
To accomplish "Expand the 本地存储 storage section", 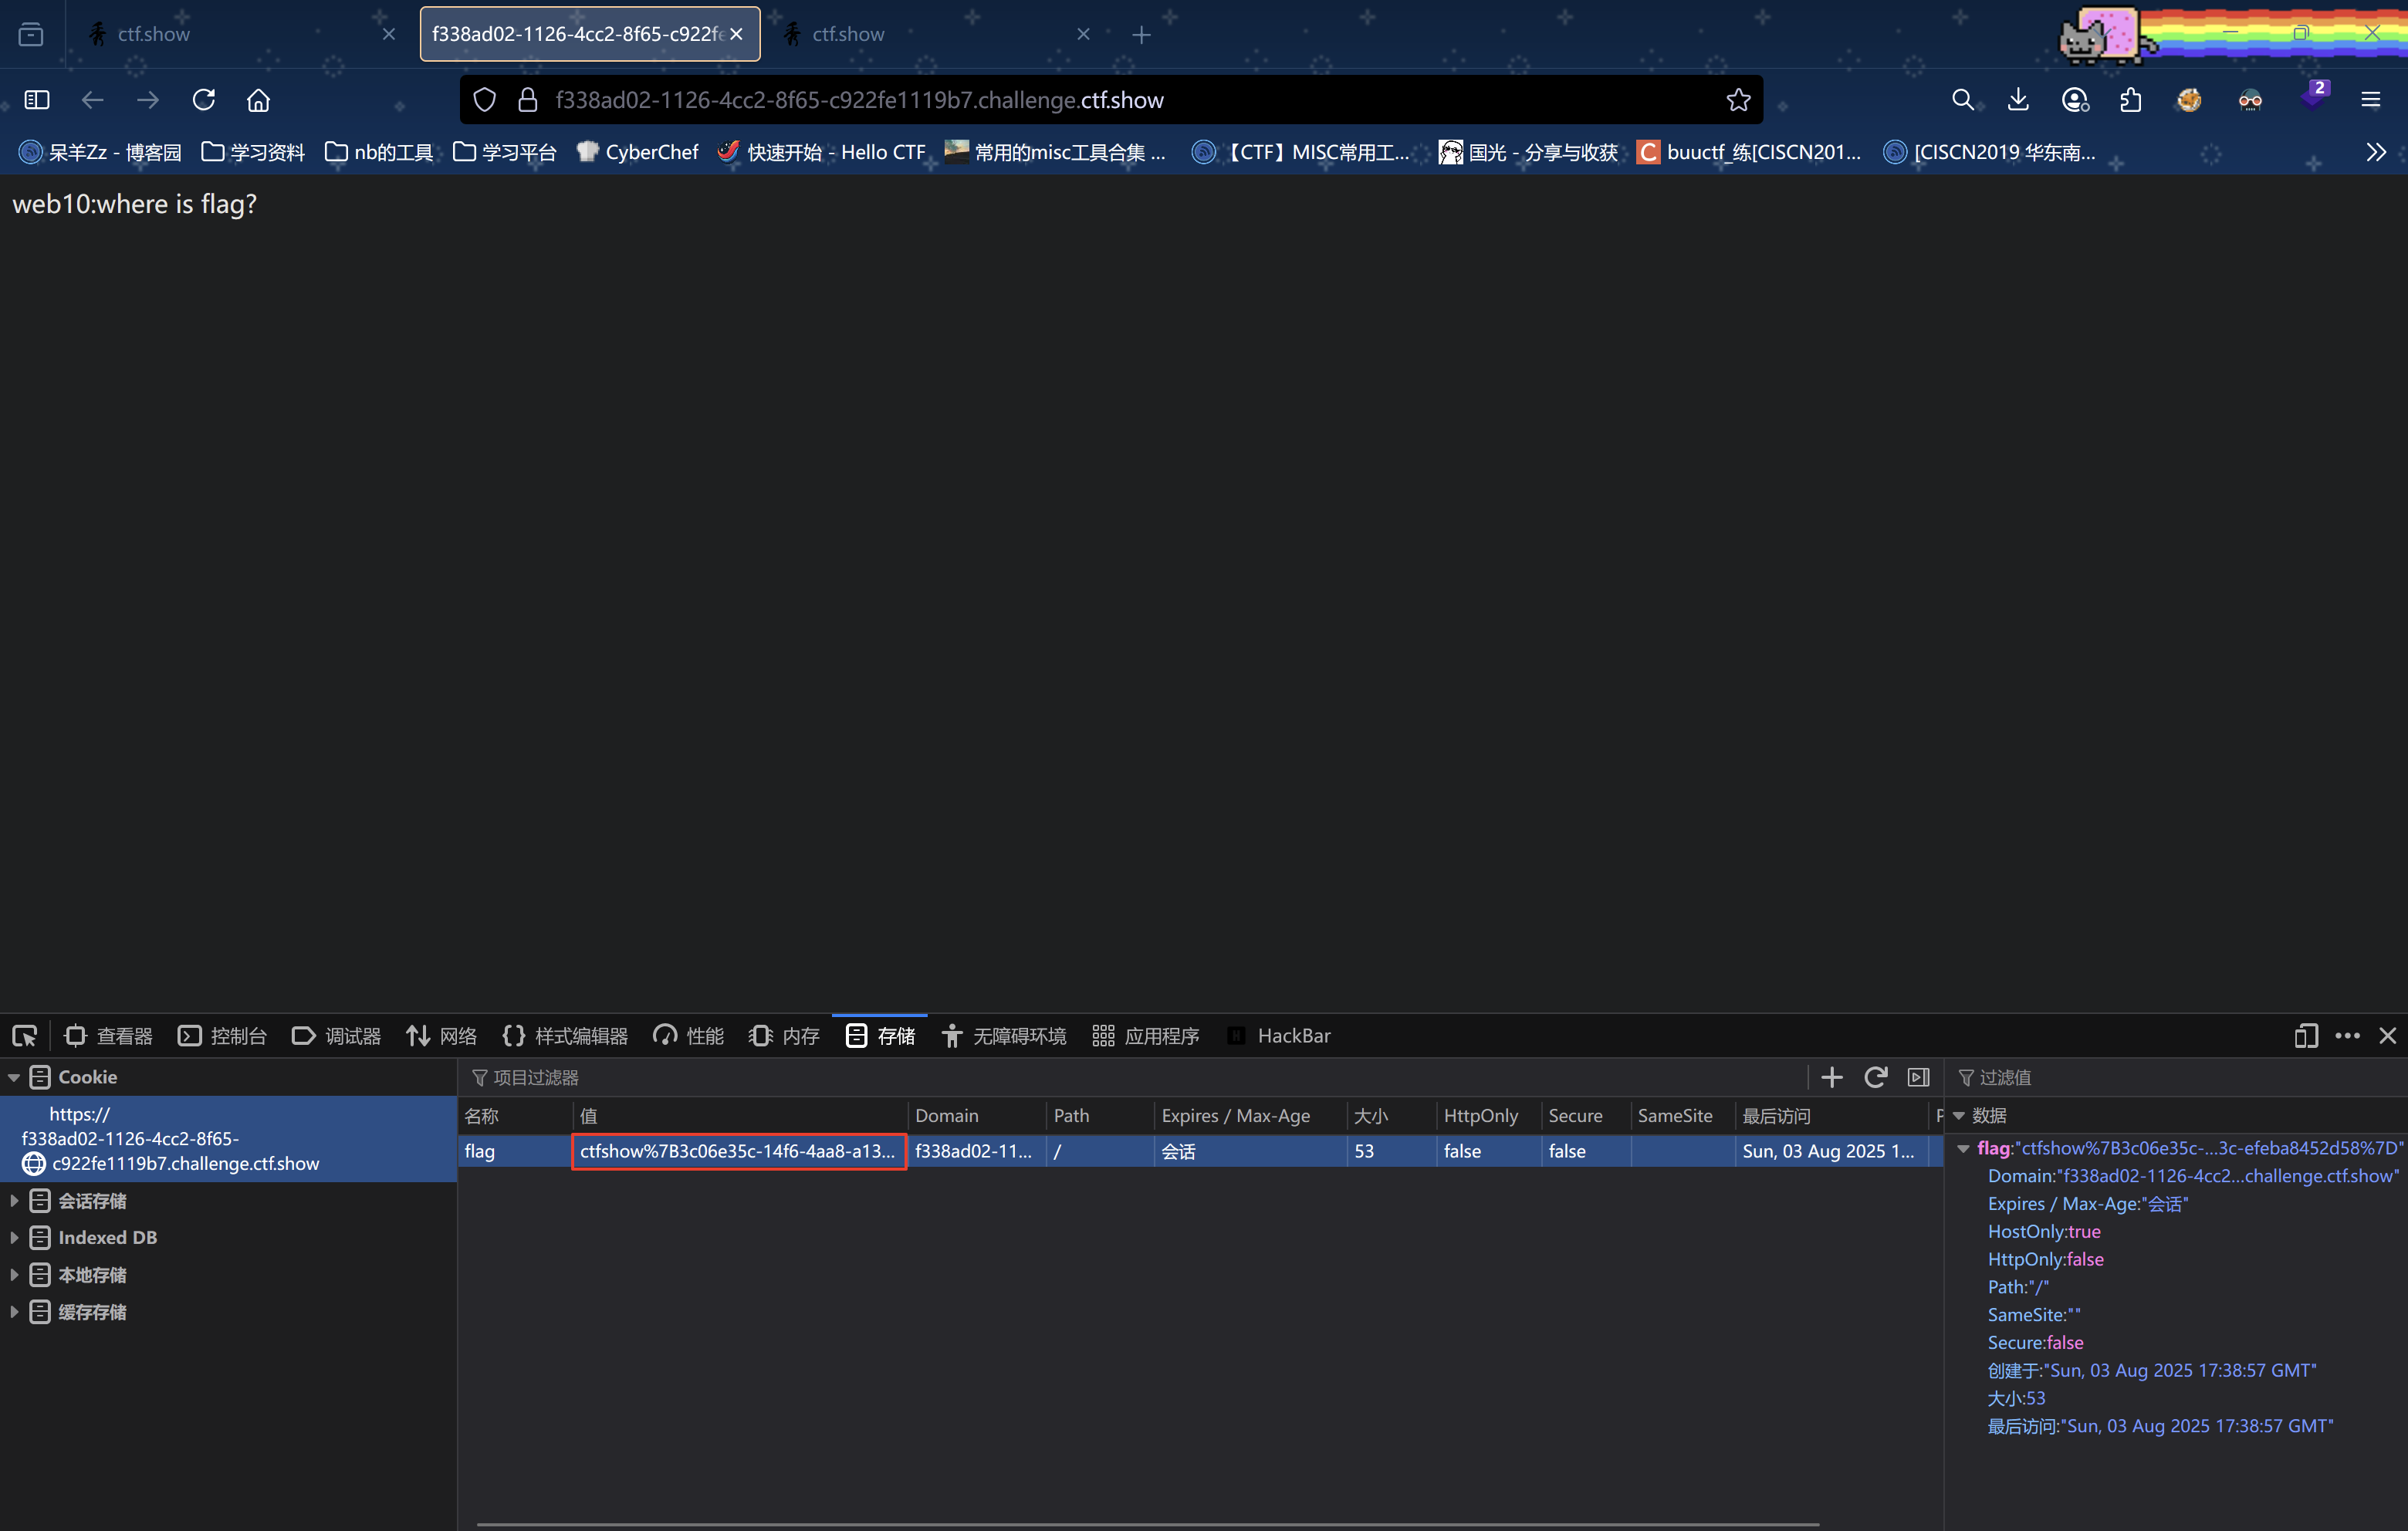I will pos(14,1275).
